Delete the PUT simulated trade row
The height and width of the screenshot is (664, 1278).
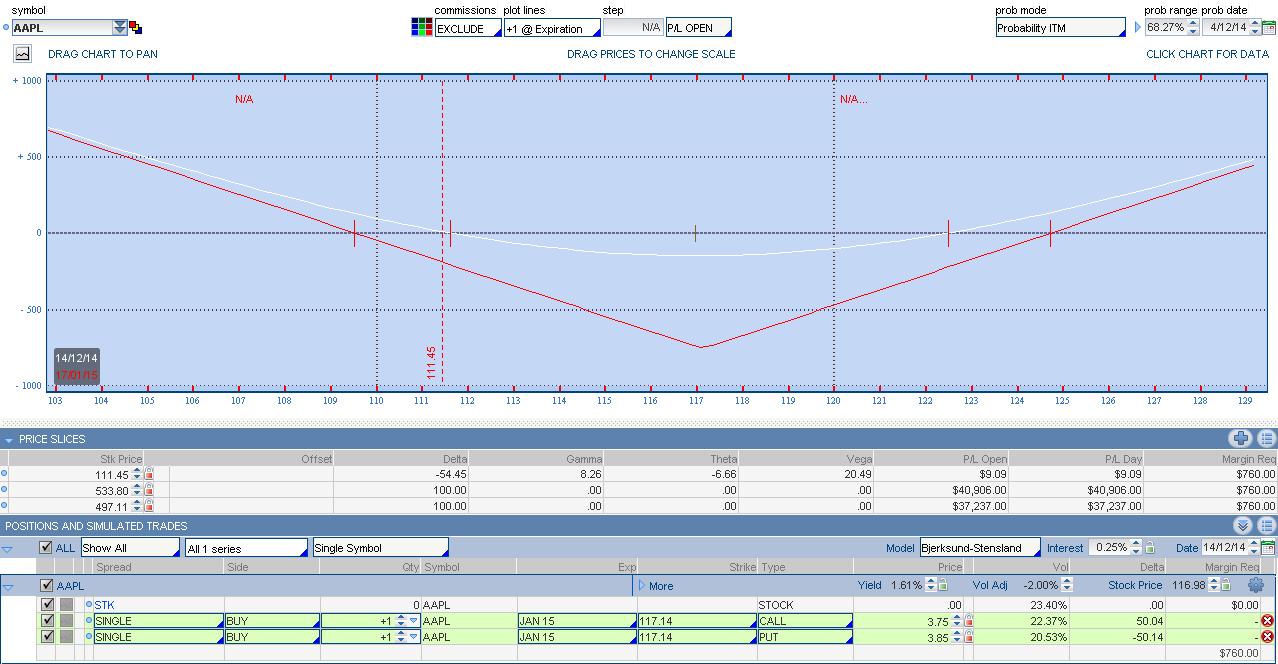click(1267, 637)
